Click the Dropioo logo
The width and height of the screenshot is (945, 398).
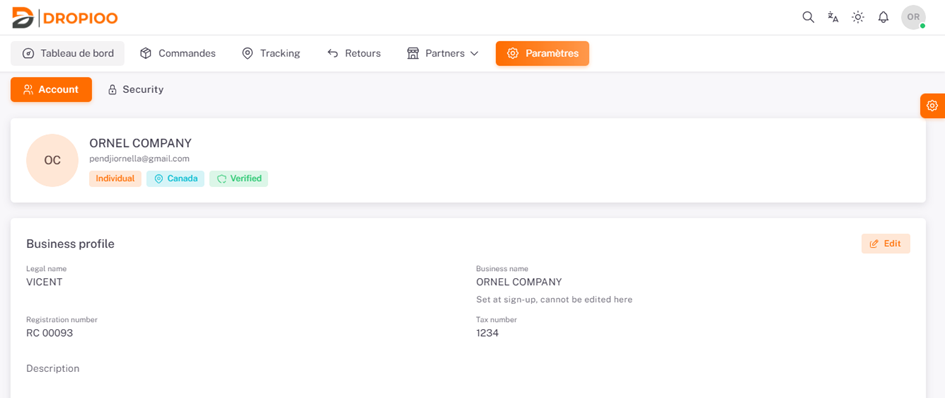click(x=64, y=17)
